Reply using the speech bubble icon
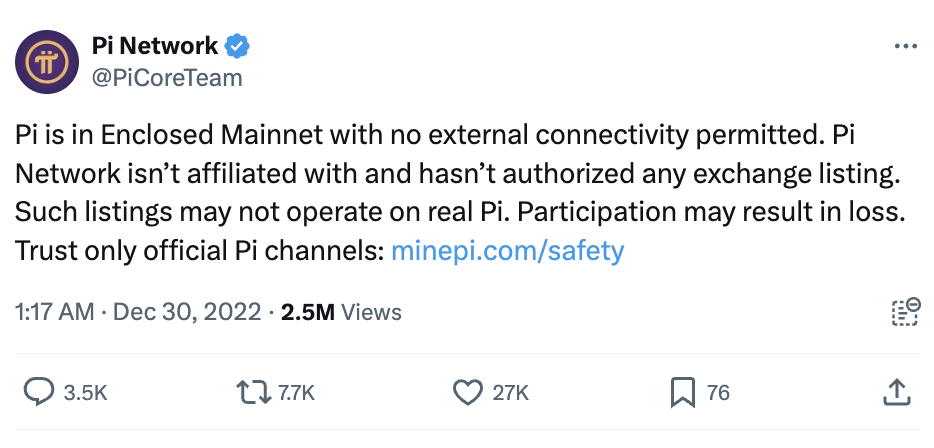 pyautogui.click(x=38, y=392)
